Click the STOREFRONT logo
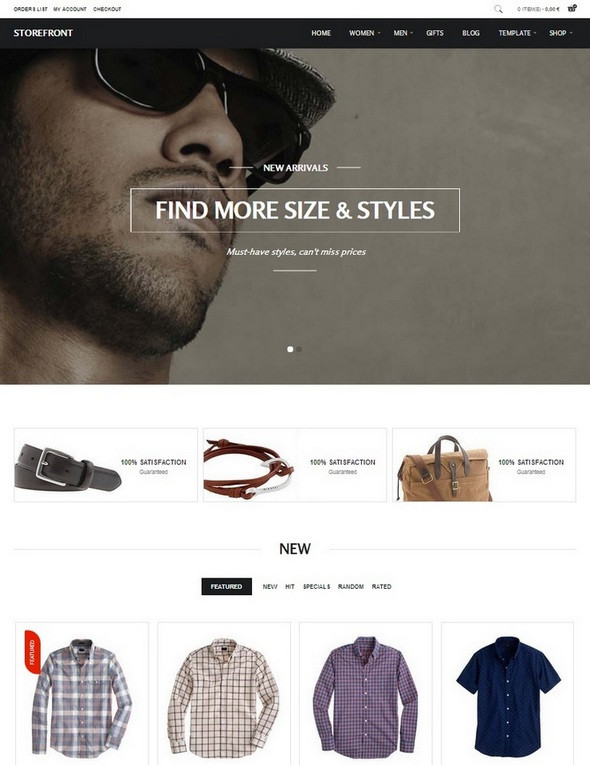This screenshot has height=765, width=590. 43,33
